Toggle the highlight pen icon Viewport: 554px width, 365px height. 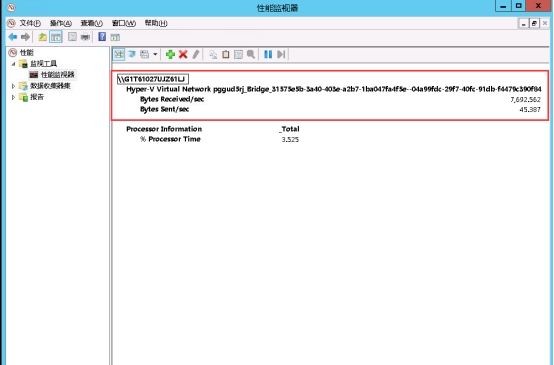196,54
